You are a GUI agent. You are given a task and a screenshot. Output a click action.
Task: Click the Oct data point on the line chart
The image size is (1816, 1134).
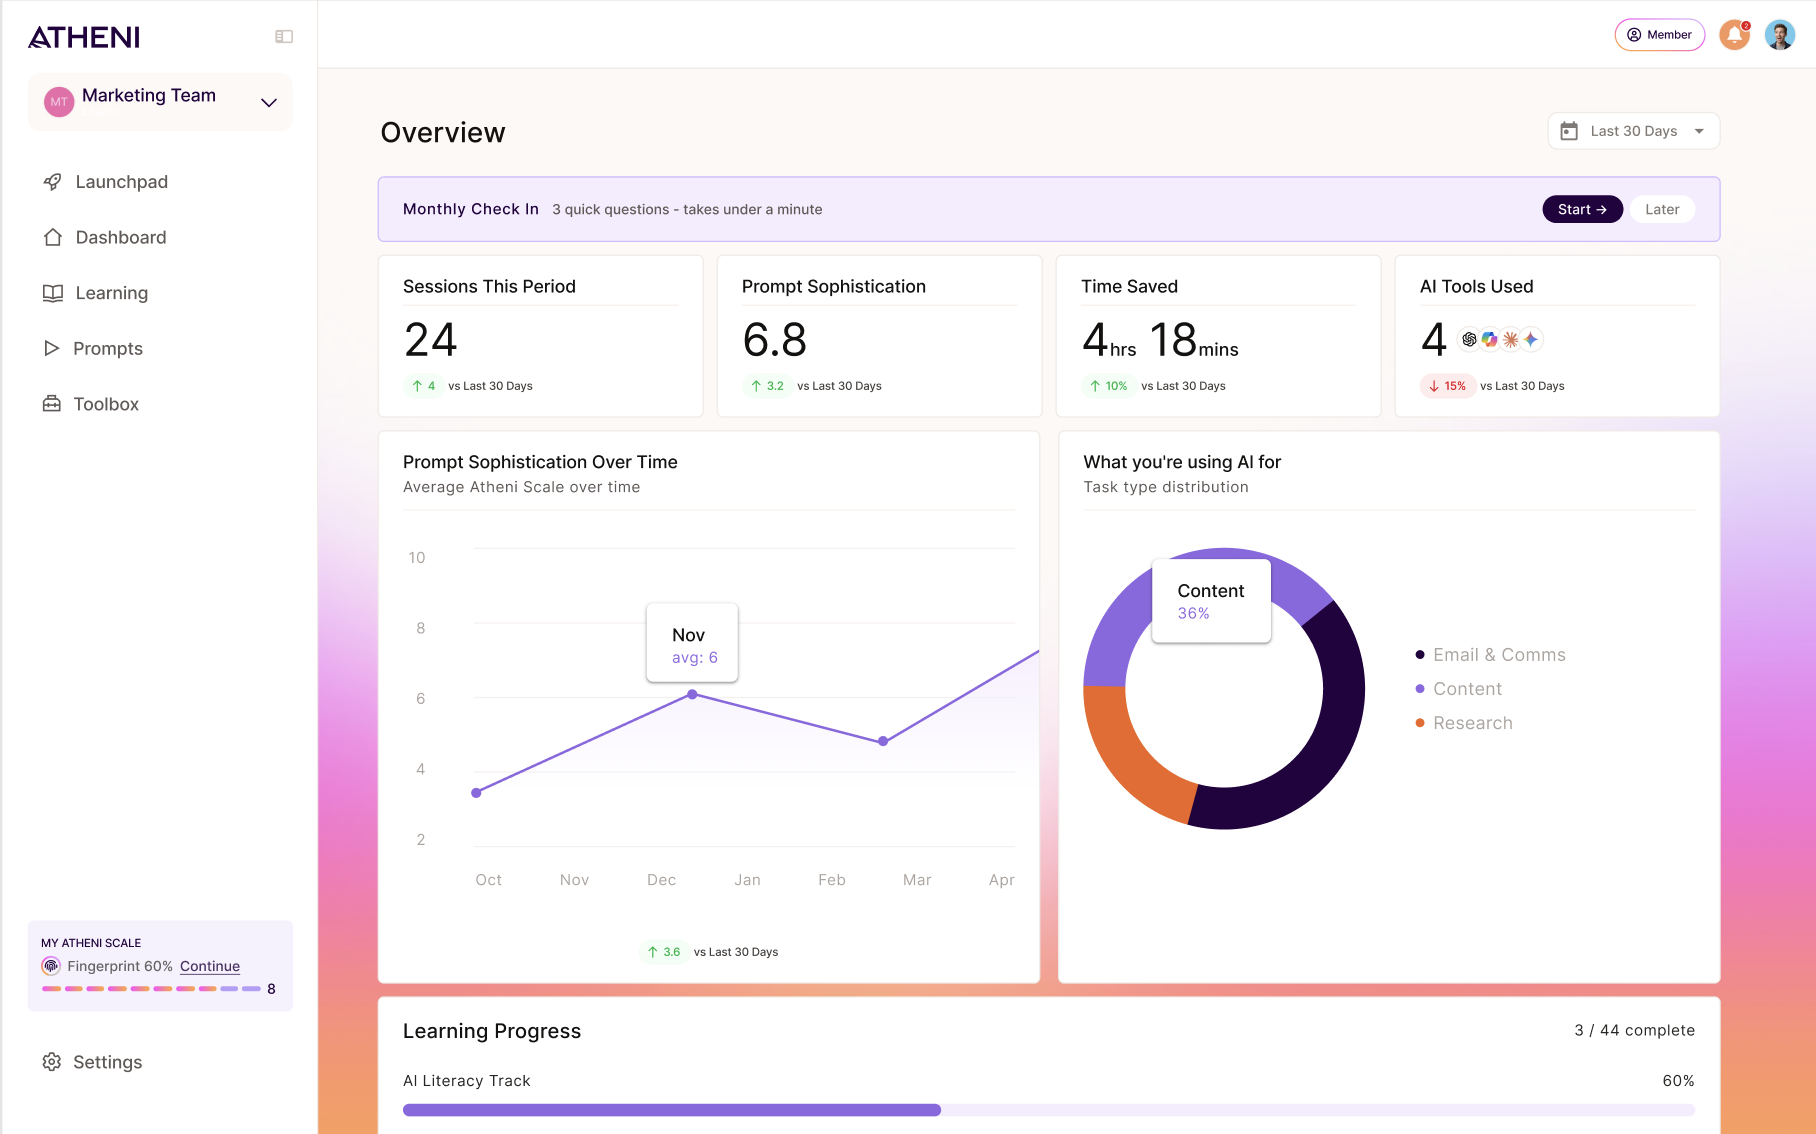pyautogui.click(x=476, y=793)
